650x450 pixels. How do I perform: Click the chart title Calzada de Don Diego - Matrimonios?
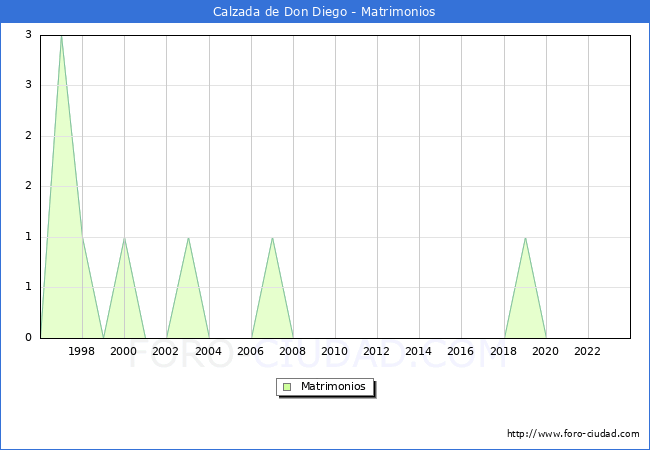(324, 12)
